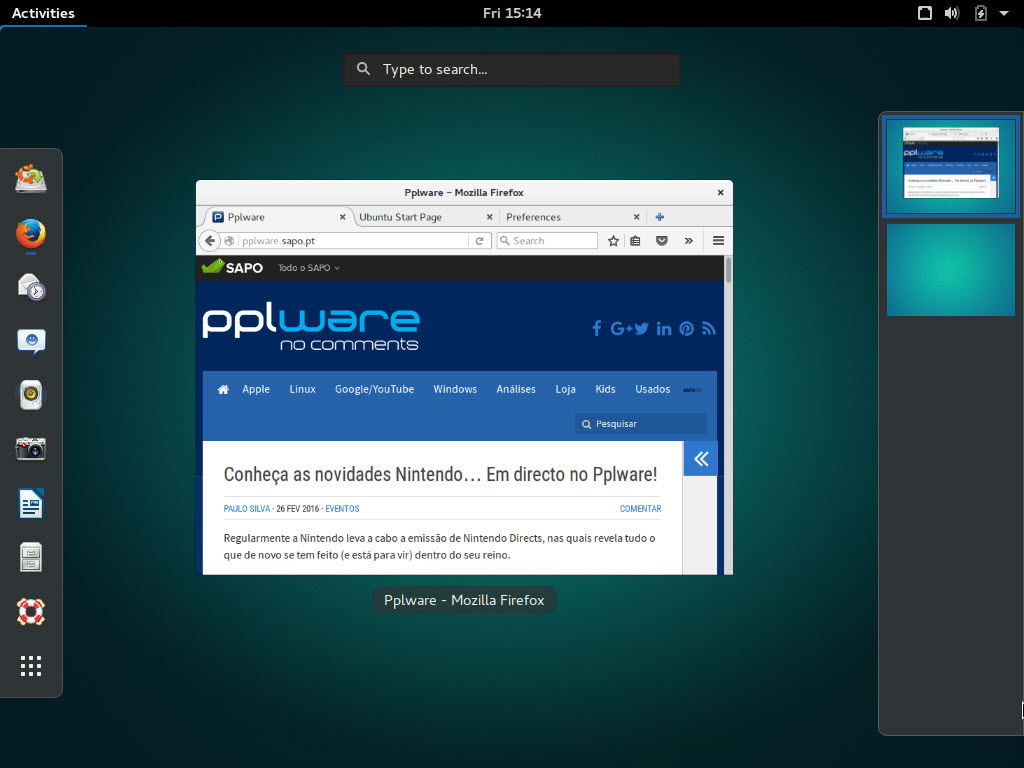
Task: Open LibreOffice Writer from the dash
Action: click(31, 503)
